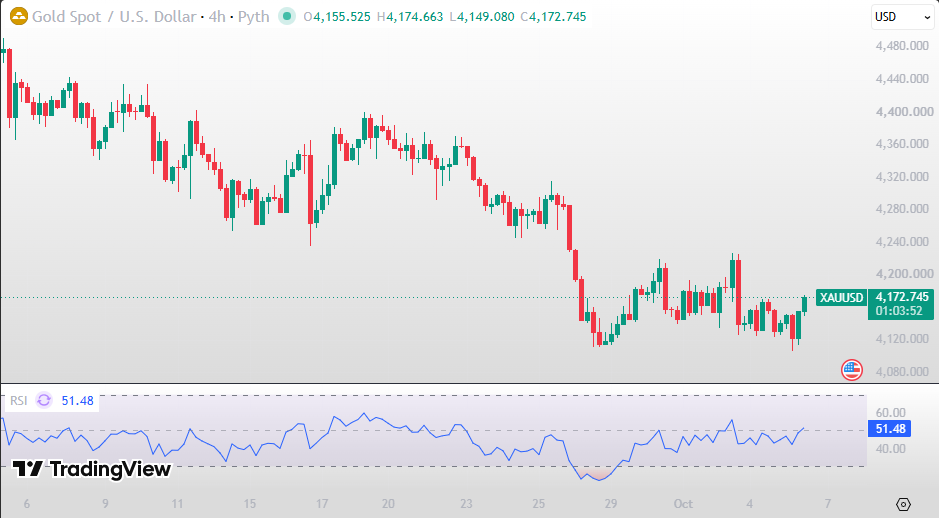
Task: Open the chart settings gear icon
Action: (904, 504)
